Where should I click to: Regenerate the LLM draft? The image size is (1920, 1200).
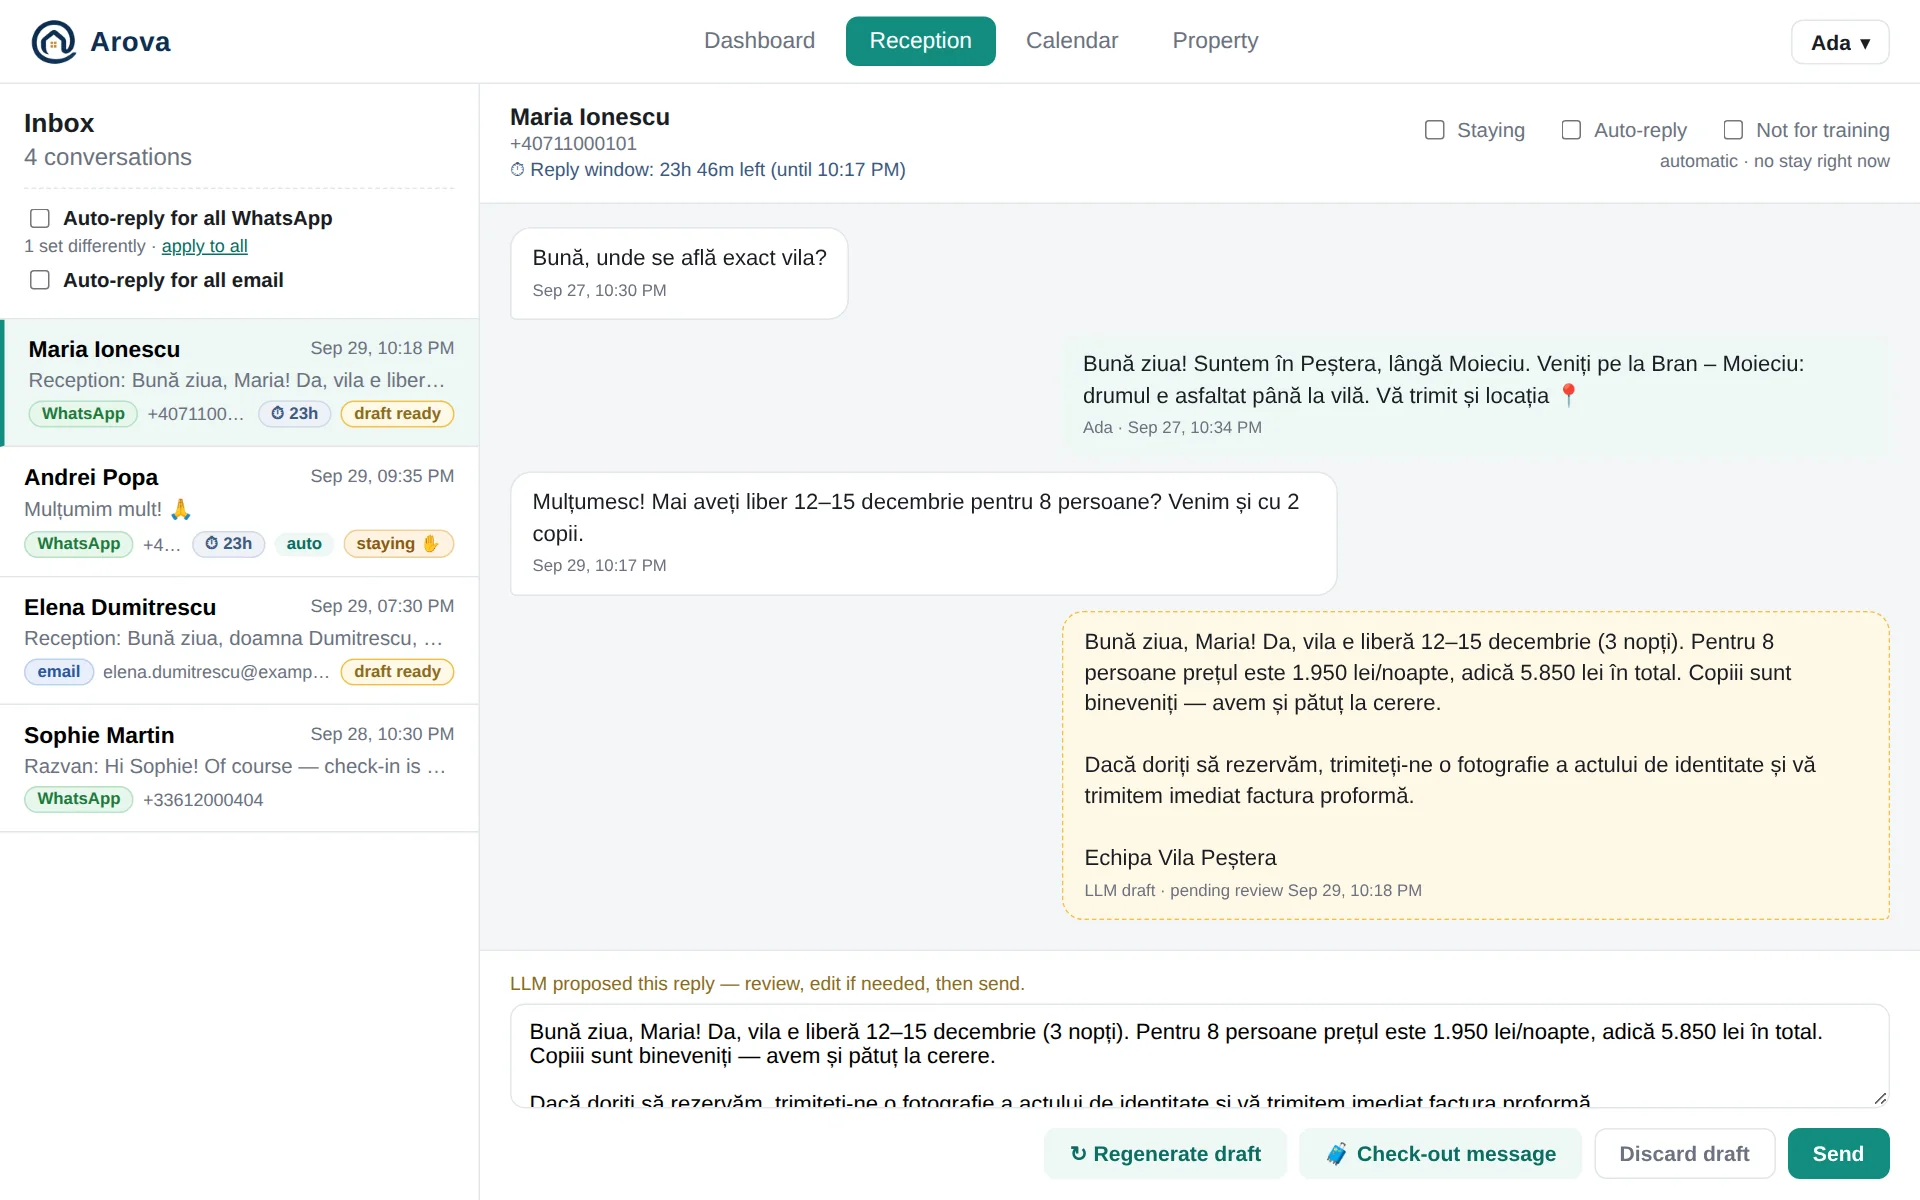[x=1165, y=1154]
